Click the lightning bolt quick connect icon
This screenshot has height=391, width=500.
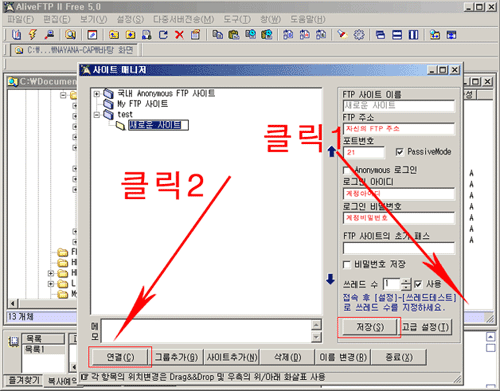[33, 35]
